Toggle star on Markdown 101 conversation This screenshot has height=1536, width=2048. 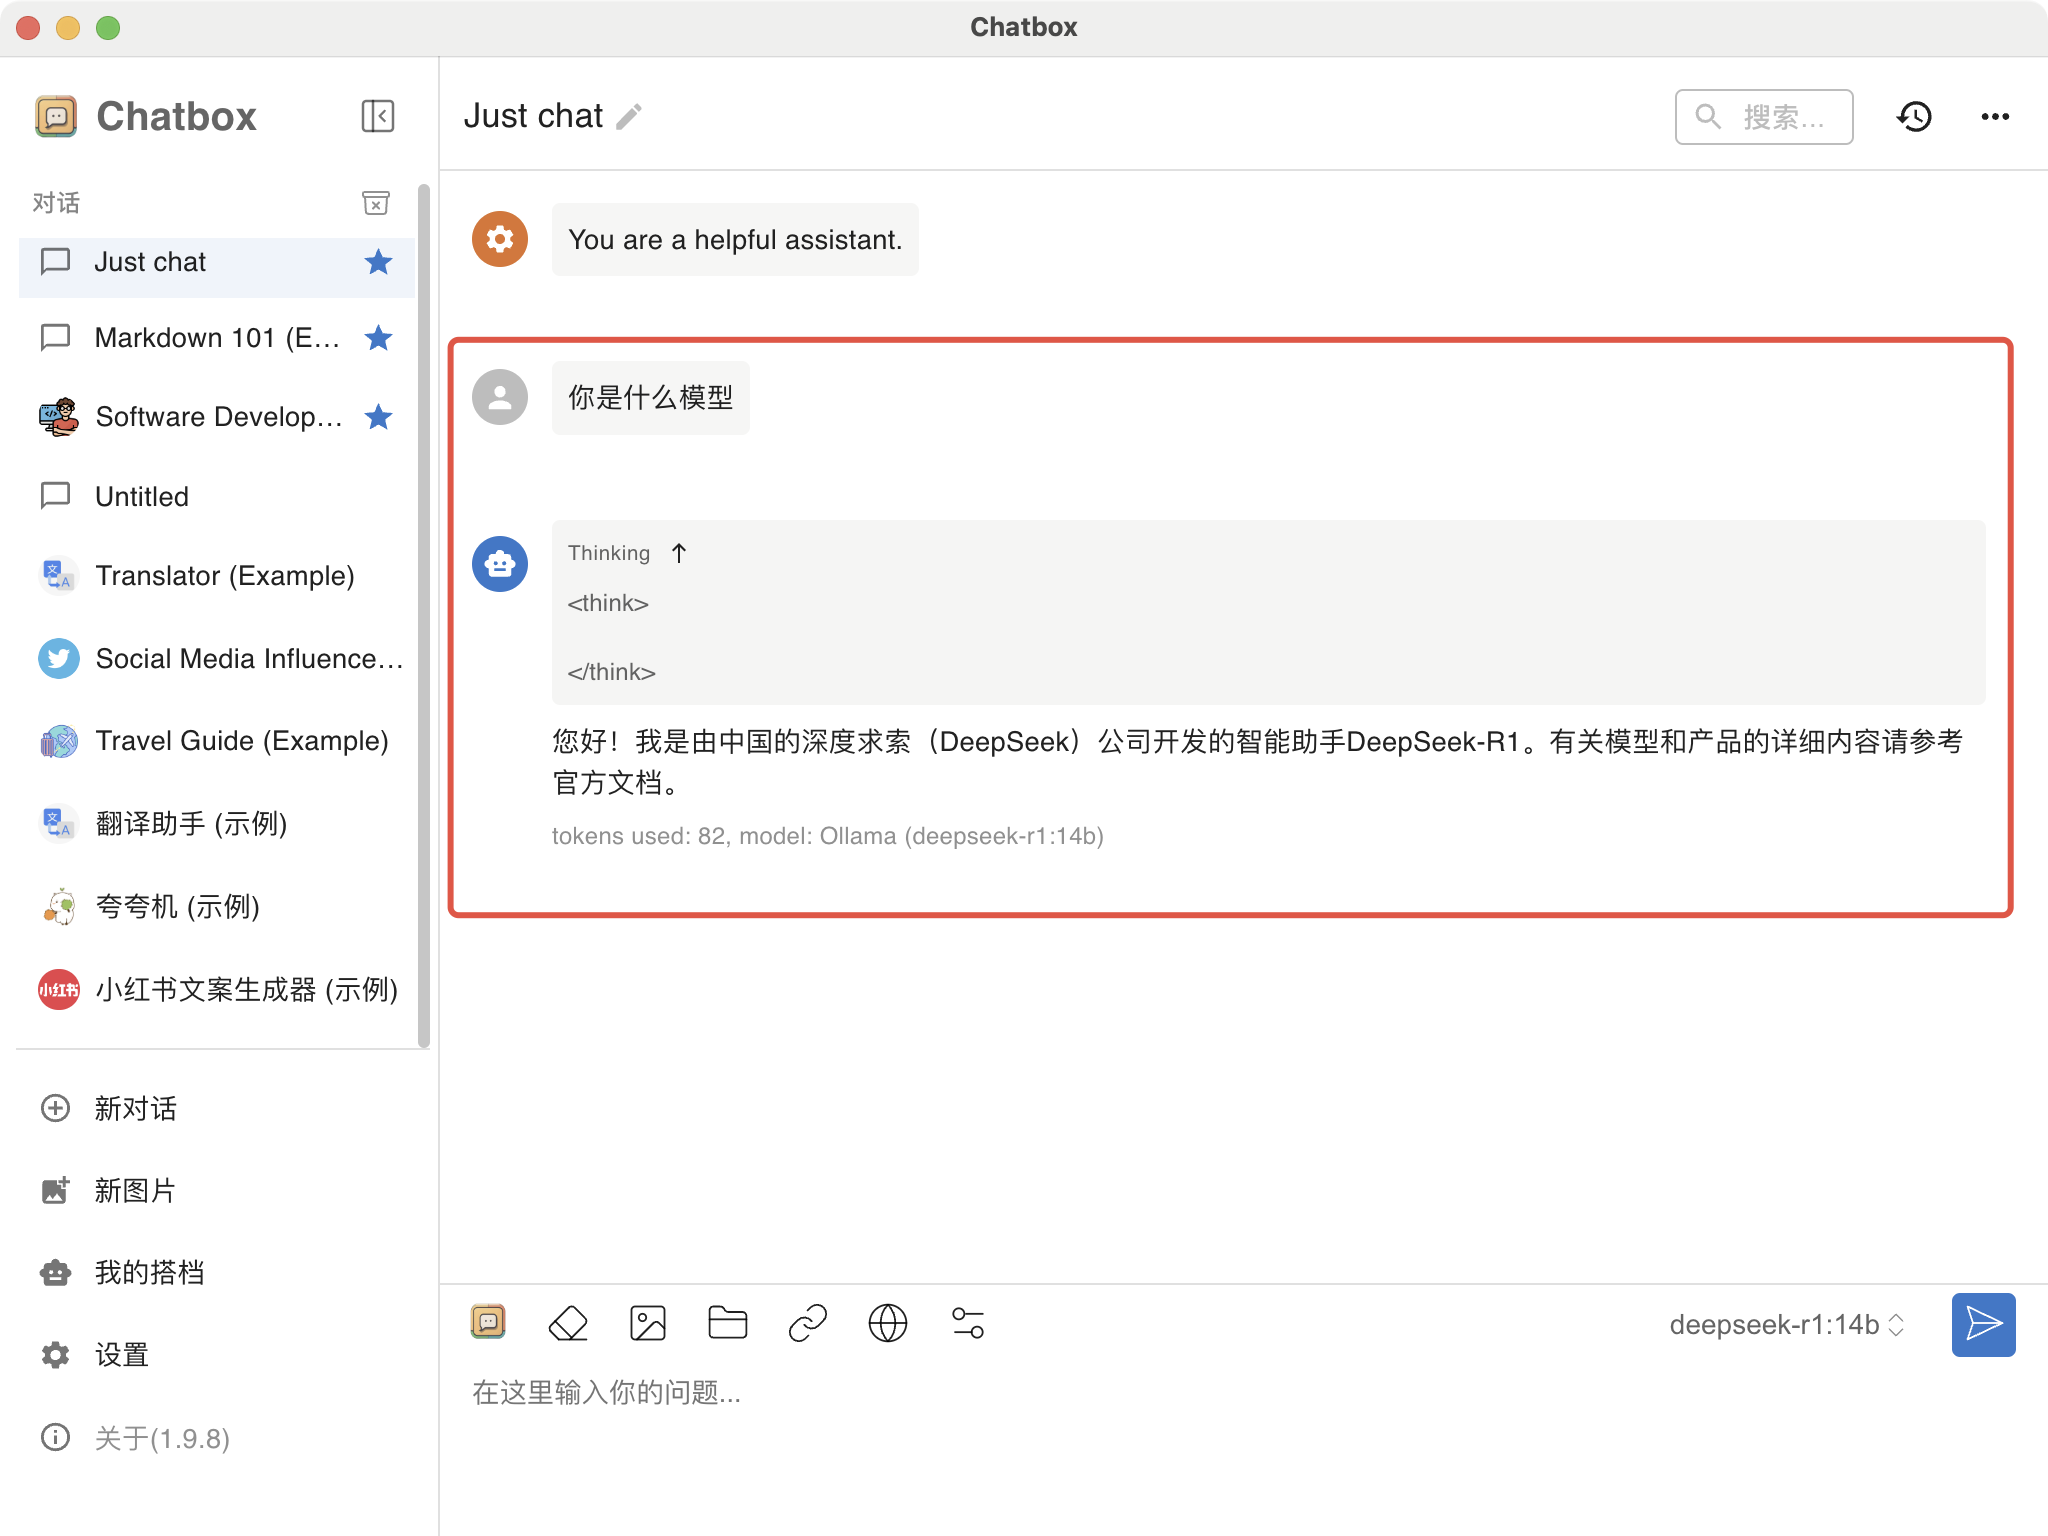point(378,338)
